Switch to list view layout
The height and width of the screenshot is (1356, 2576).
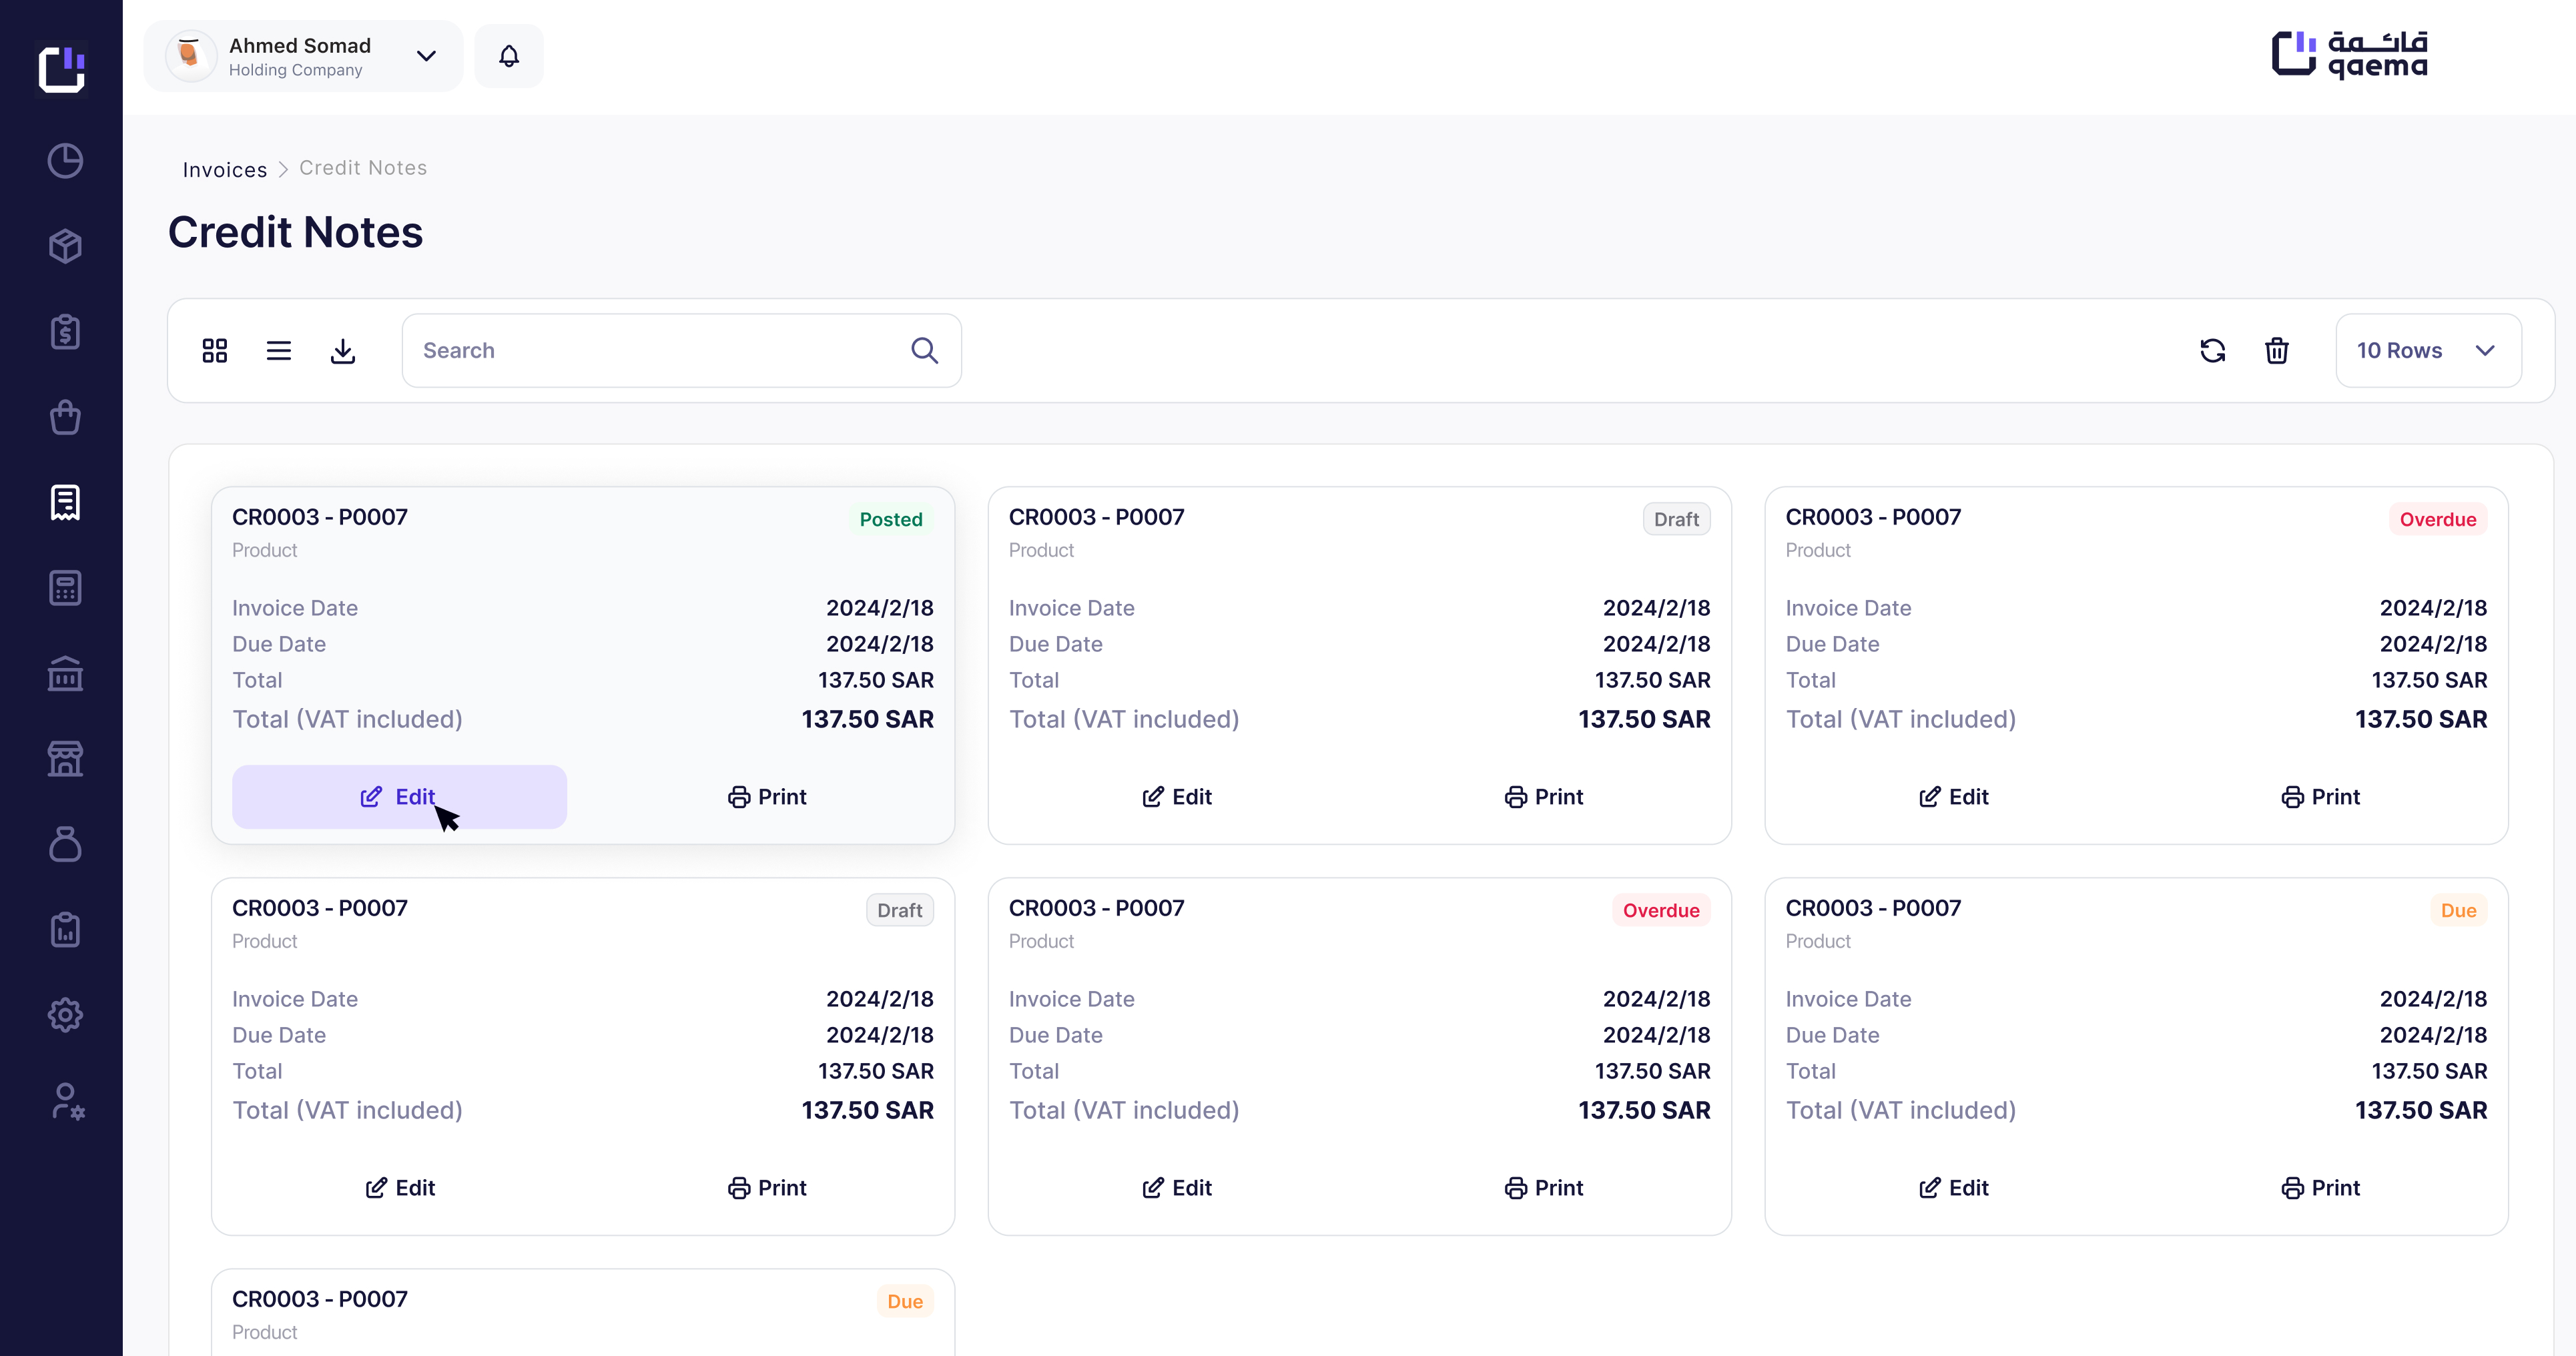click(x=279, y=351)
